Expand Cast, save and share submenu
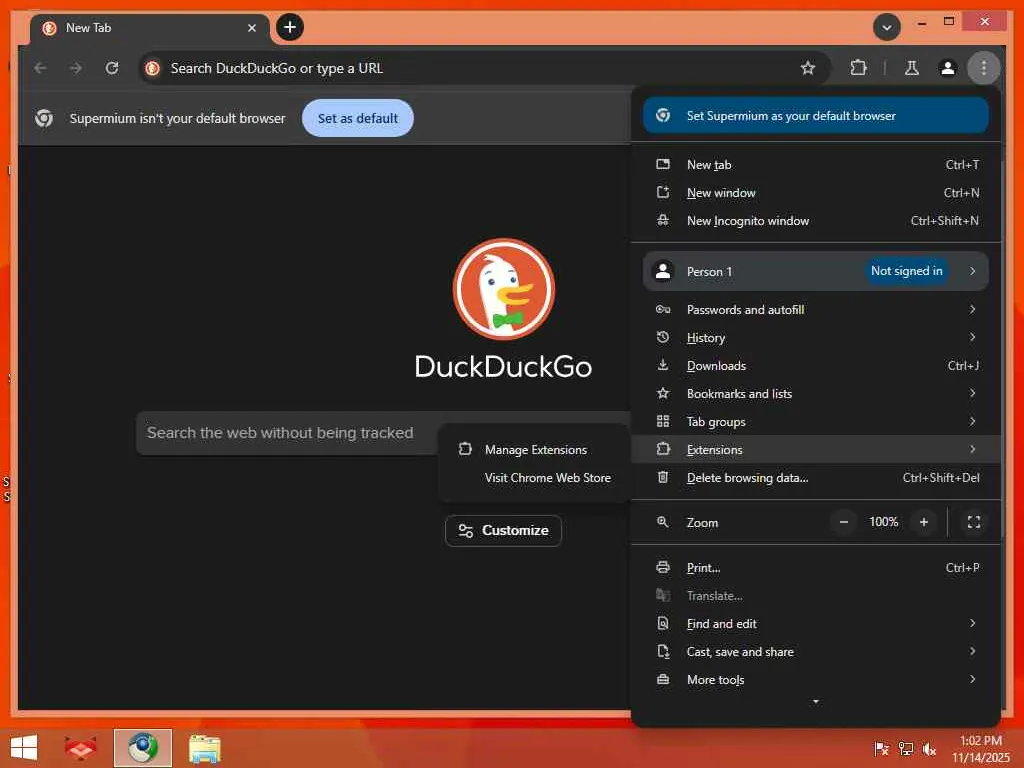This screenshot has width=1024, height=768. (x=816, y=652)
